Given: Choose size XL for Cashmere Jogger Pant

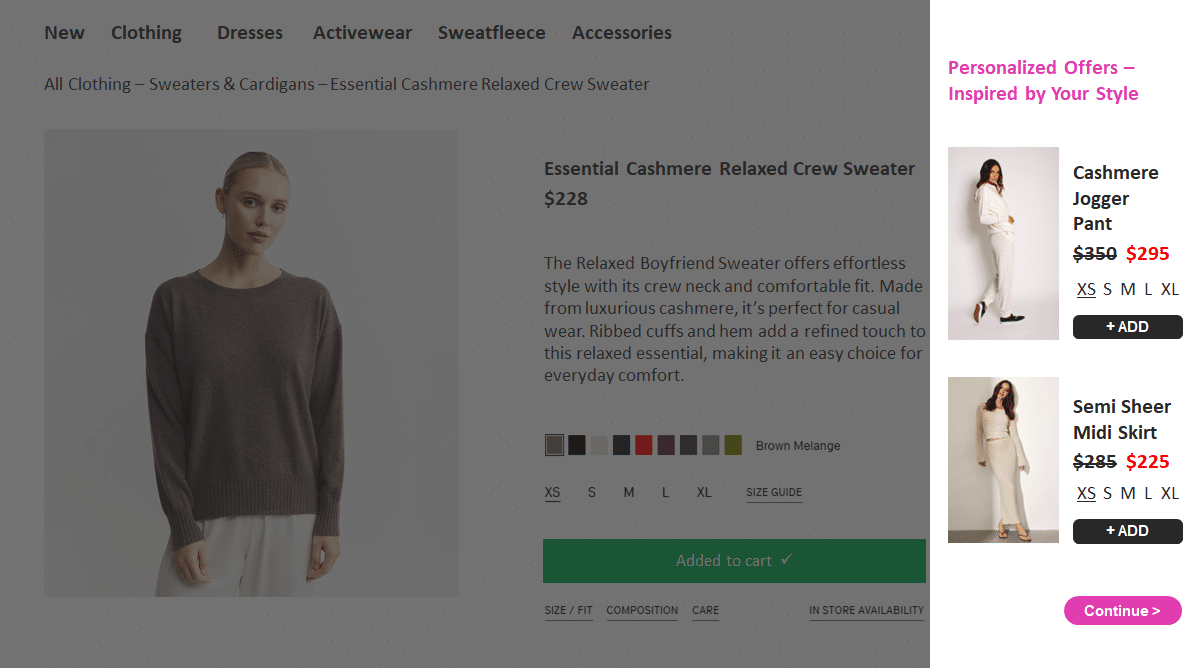Looking at the screenshot, I should click(1169, 289).
